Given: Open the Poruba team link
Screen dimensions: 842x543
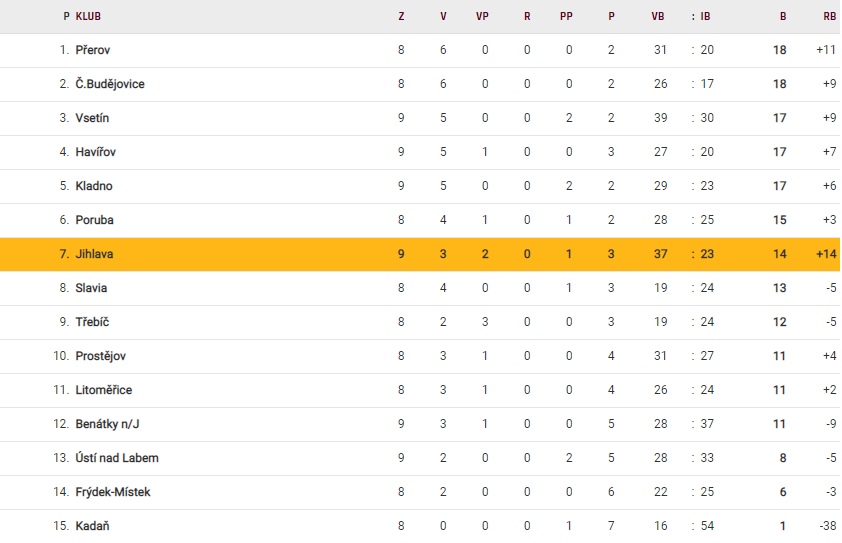Looking at the screenshot, I should tap(94, 220).
